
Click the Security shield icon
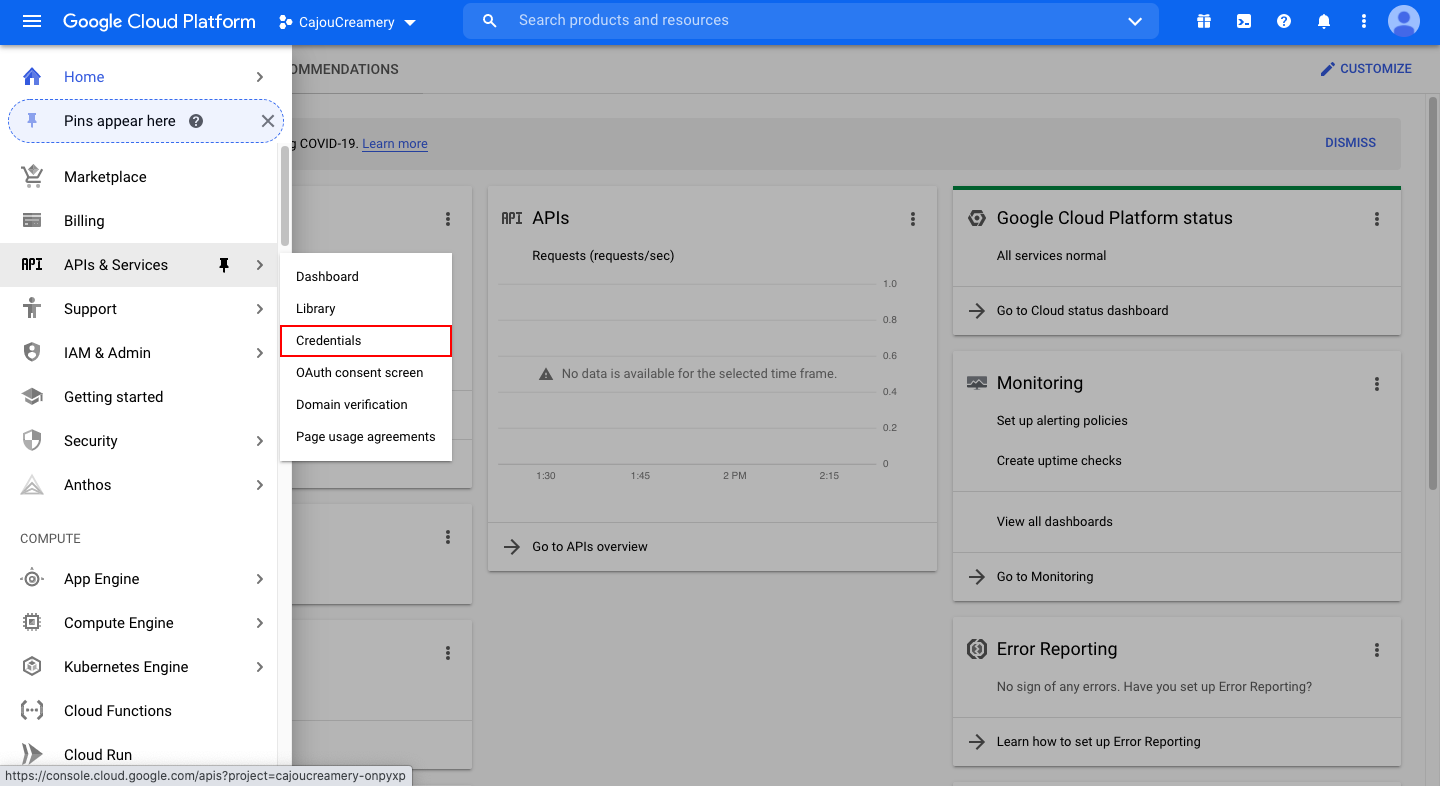pos(32,441)
